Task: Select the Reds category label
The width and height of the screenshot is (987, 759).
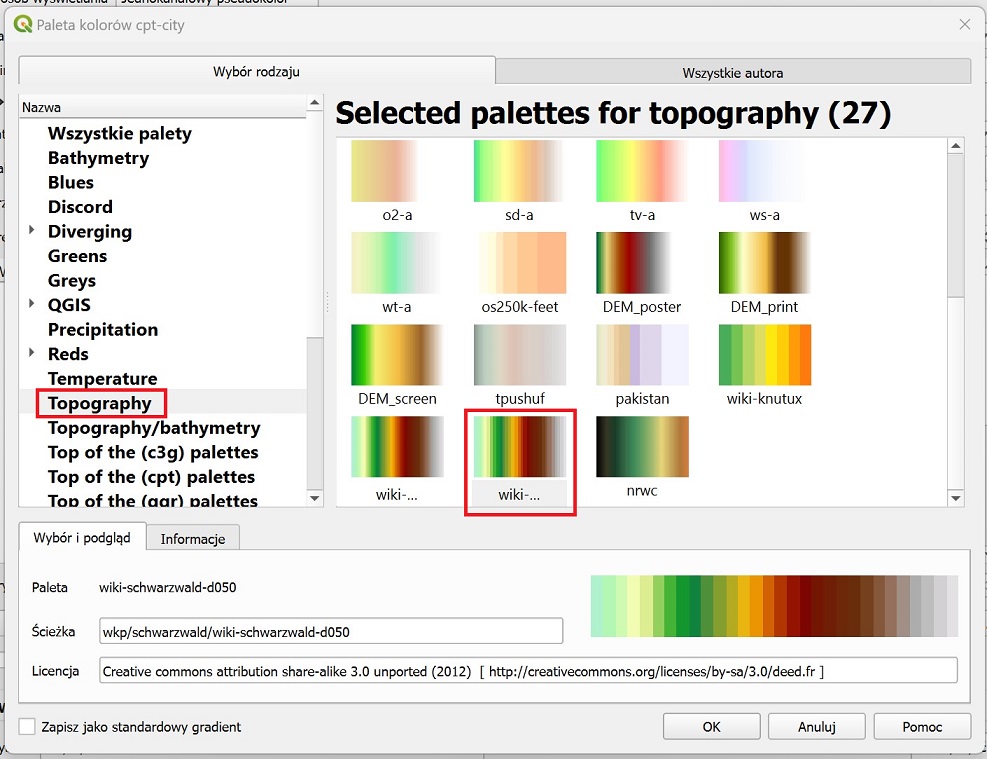Action: (x=68, y=354)
